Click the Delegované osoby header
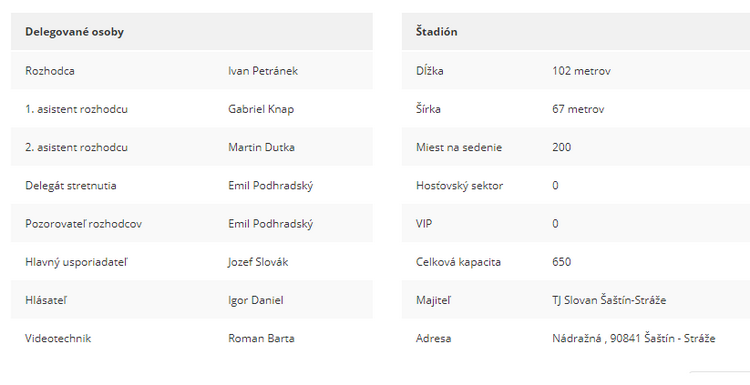This screenshot has height=385, width=750. 74,32
